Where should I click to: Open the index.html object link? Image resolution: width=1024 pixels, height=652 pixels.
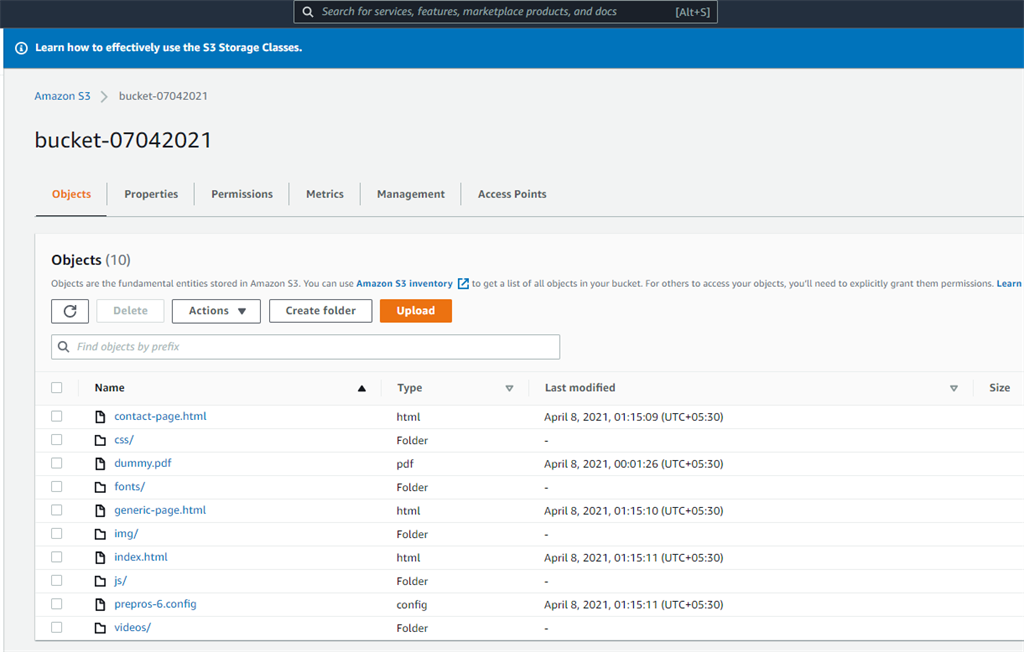[140, 557]
